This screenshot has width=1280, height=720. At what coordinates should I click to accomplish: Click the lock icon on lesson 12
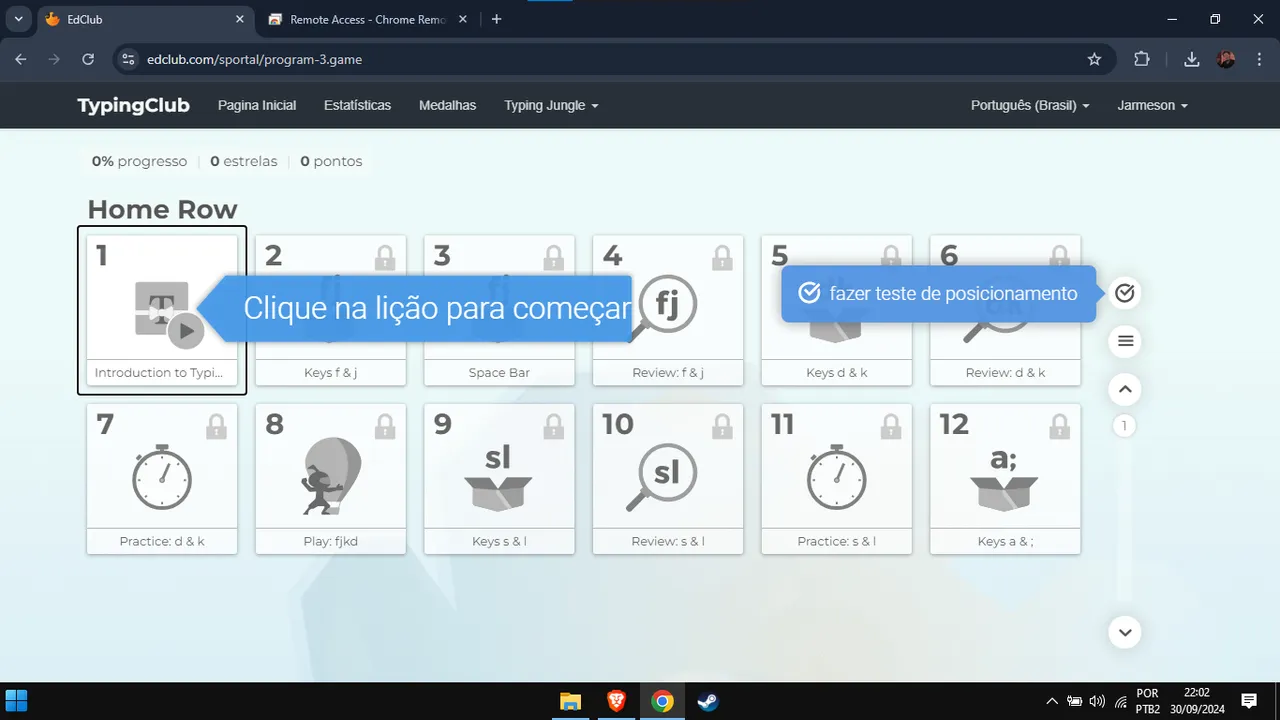coord(1059,427)
